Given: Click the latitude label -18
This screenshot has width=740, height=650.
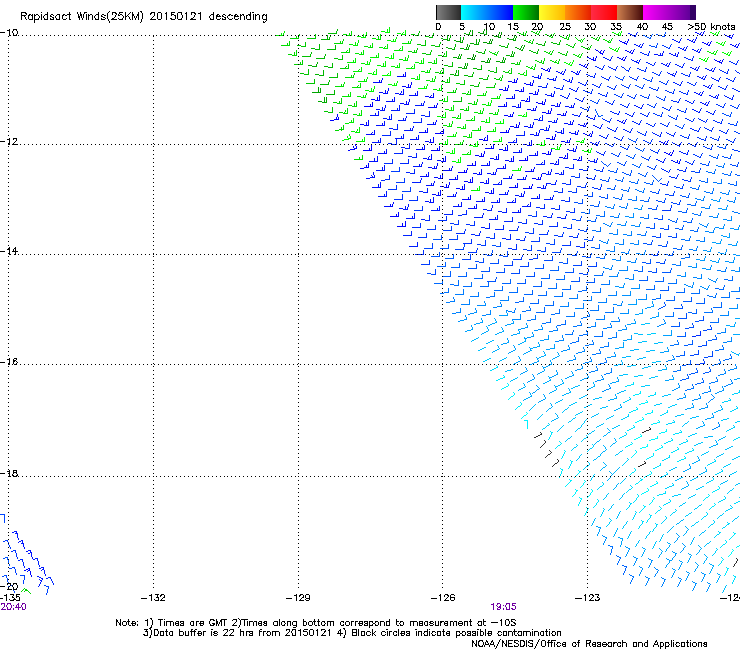Looking at the screenshot, I should pos(9,473).
